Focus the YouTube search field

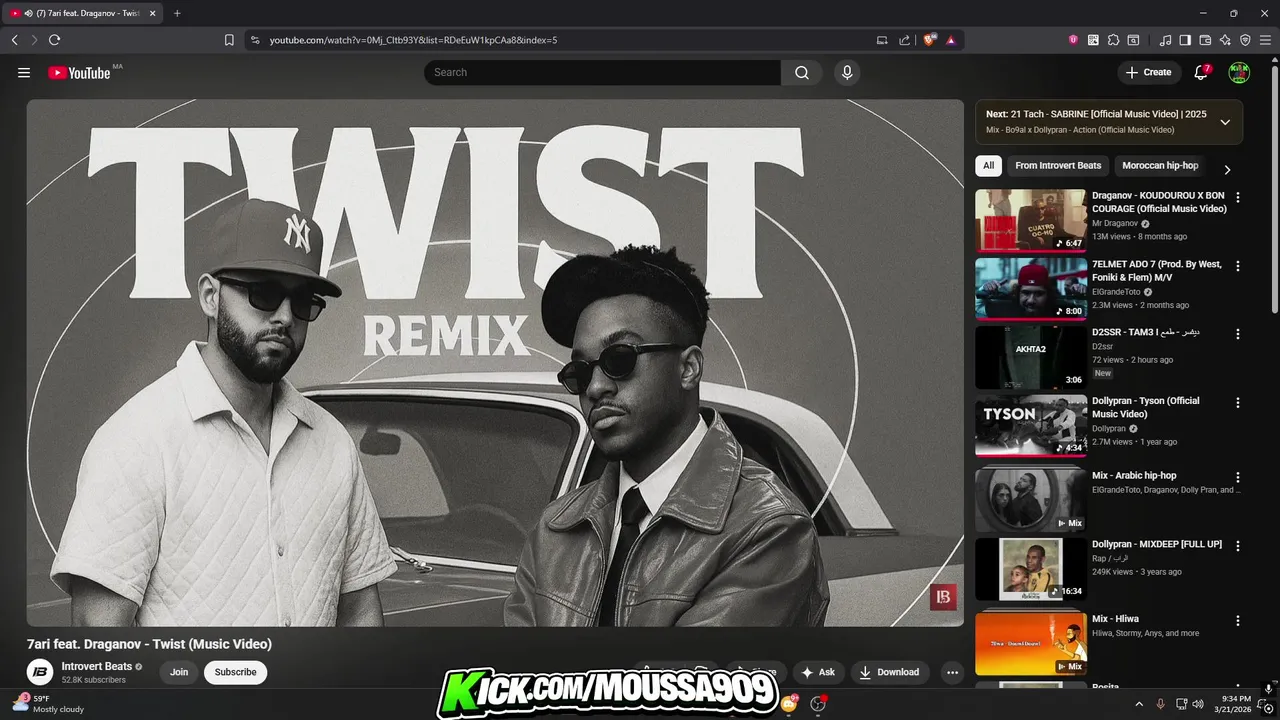pyautogui.click(x=602, y=72)
